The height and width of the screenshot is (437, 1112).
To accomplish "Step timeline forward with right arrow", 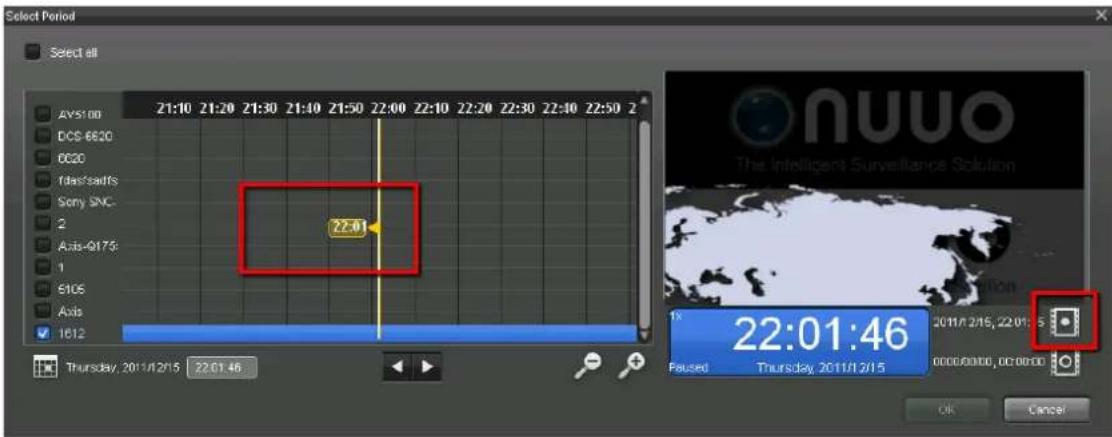I will tap(427, 367).
